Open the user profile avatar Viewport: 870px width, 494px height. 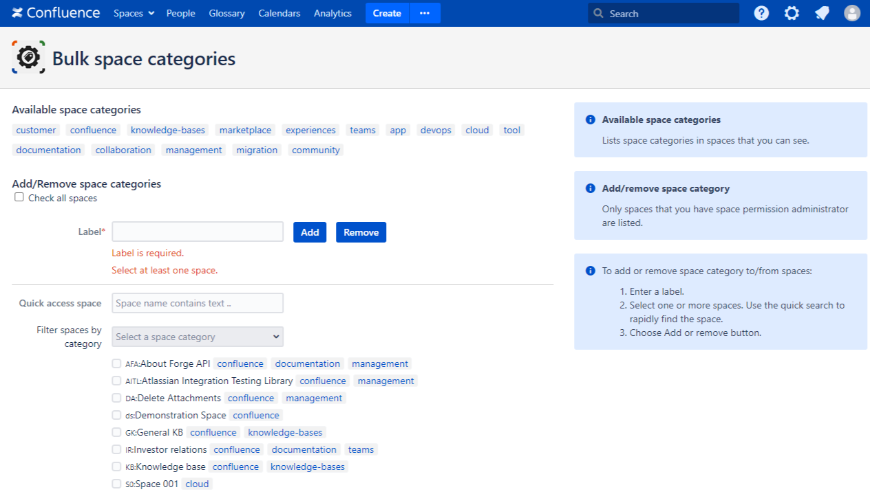(851, 13)
